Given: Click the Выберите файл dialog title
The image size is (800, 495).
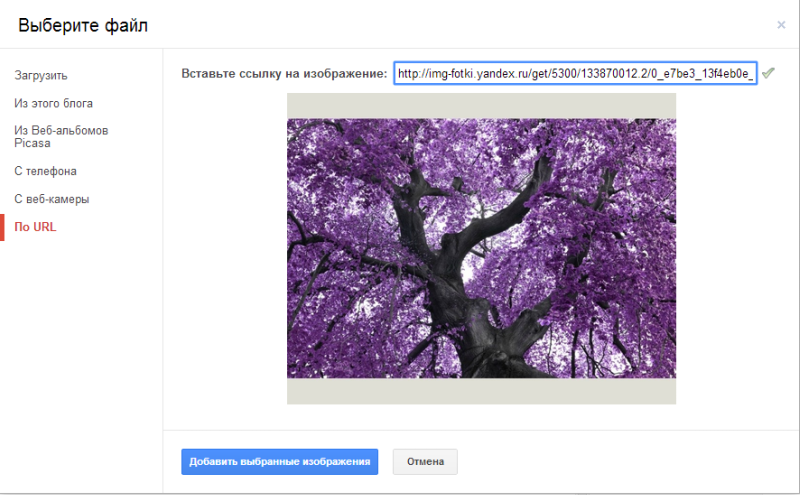Looking at the screenshot, I should [x=83, y=25].
